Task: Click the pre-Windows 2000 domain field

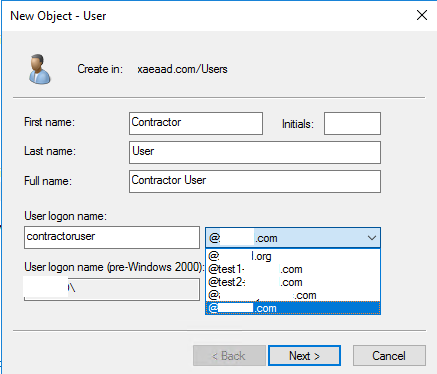Action: [112, 289]
